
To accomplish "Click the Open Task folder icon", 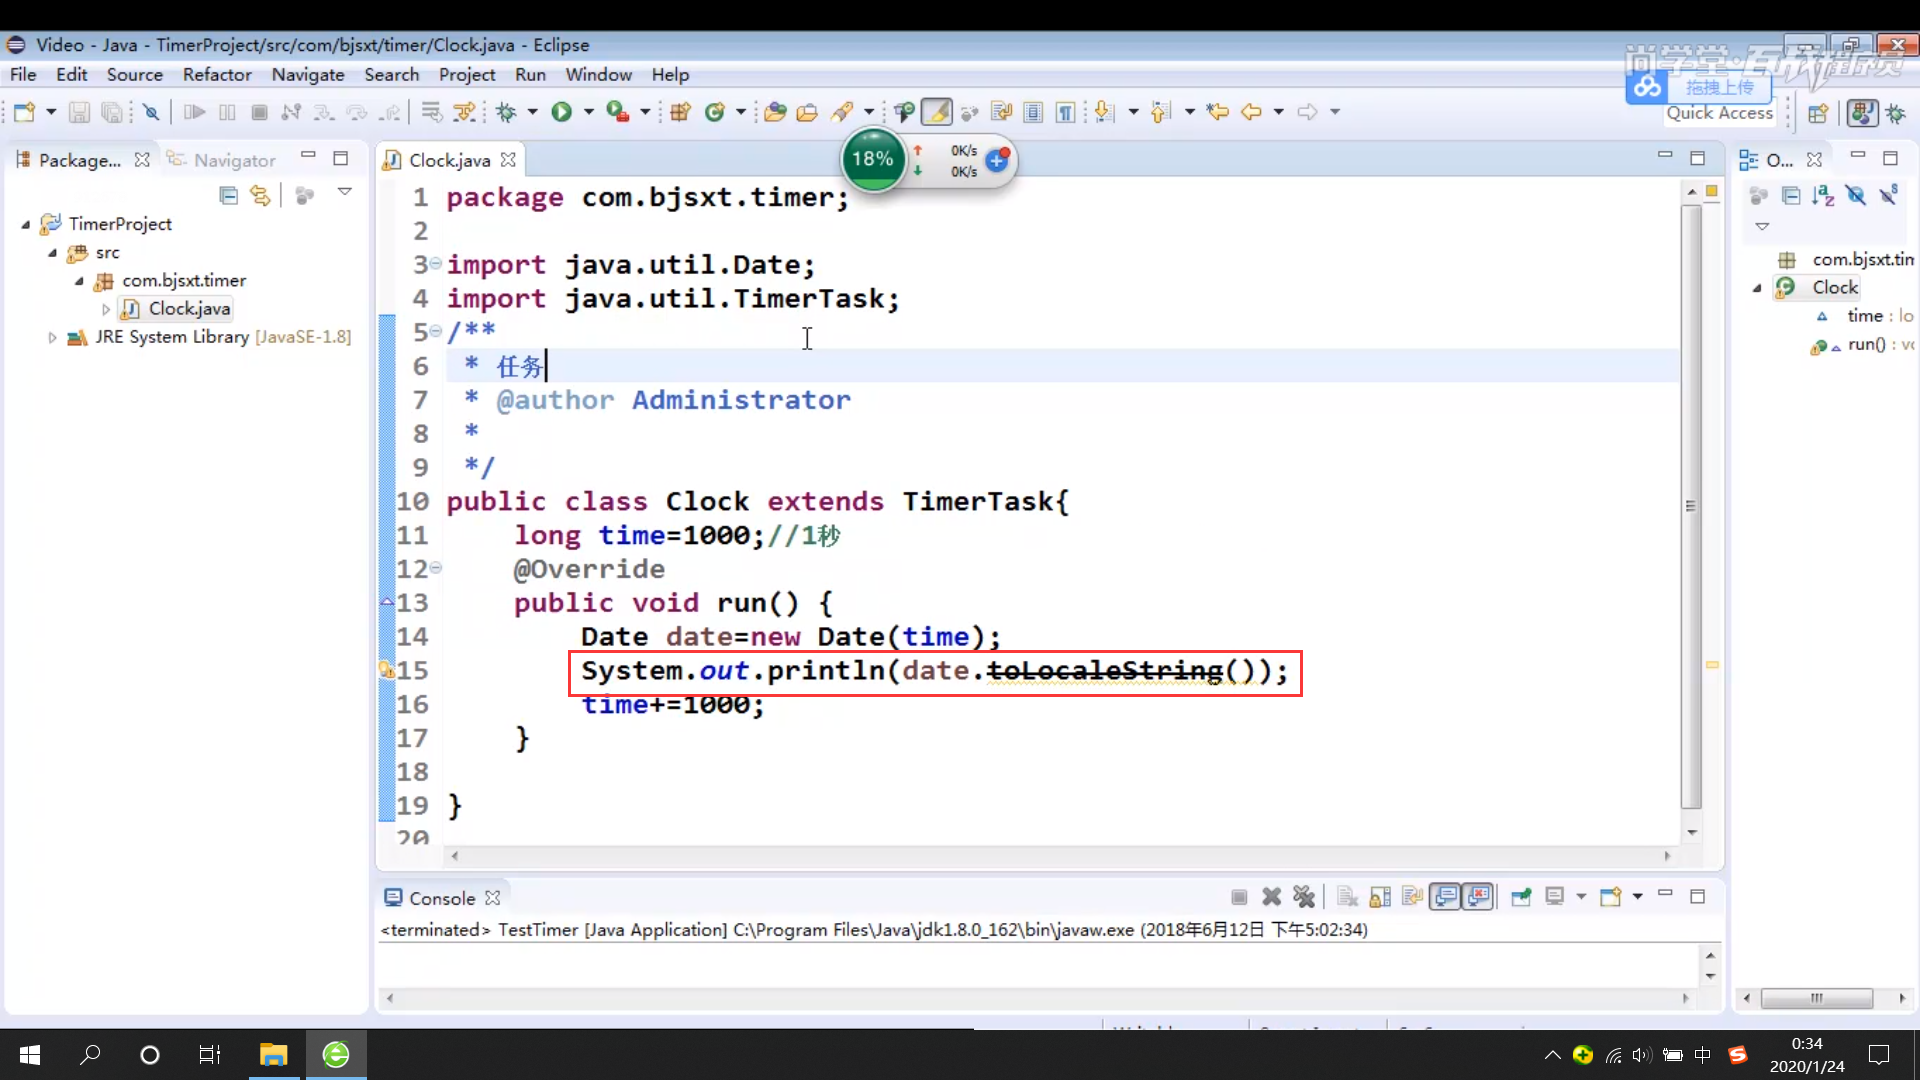I will pos(807,112).
